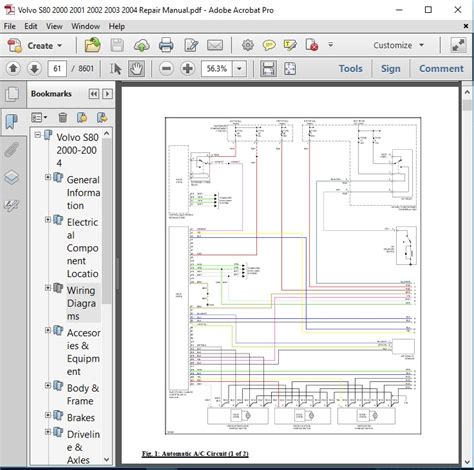The image size is (474, 470).
Task: Zoom out with minus button
Action: (167, 69)
